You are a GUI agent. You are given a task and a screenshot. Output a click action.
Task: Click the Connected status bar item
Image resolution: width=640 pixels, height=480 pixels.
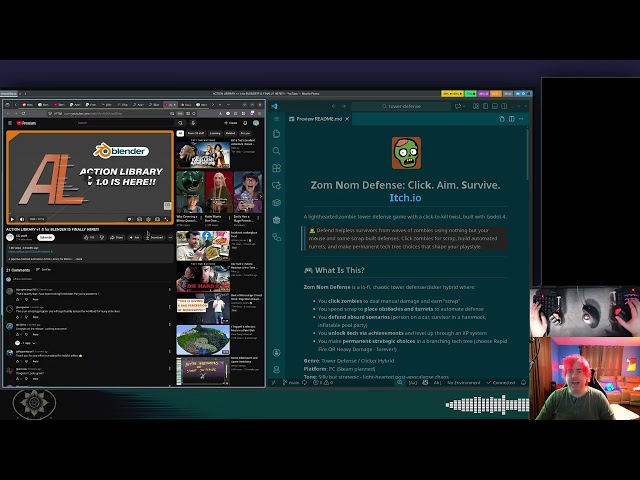click(x=501, y=382)
